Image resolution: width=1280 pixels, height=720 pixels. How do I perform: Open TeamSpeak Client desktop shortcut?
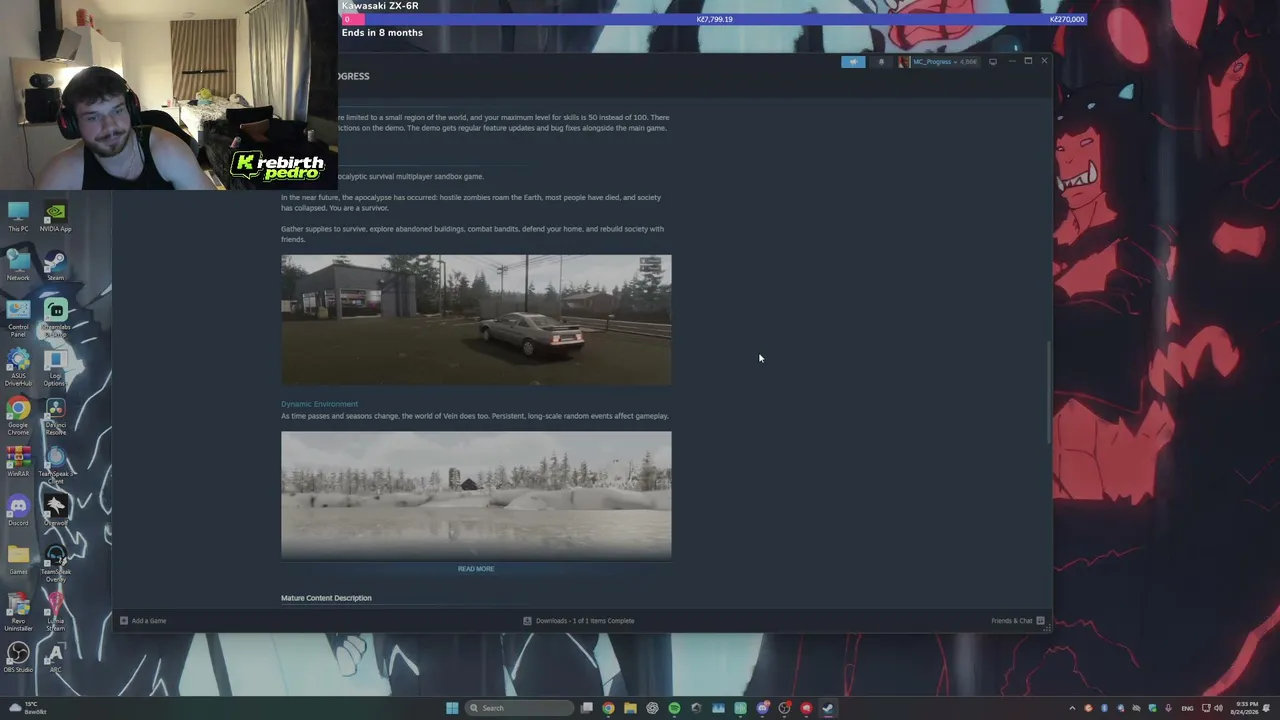coord(55,465)
